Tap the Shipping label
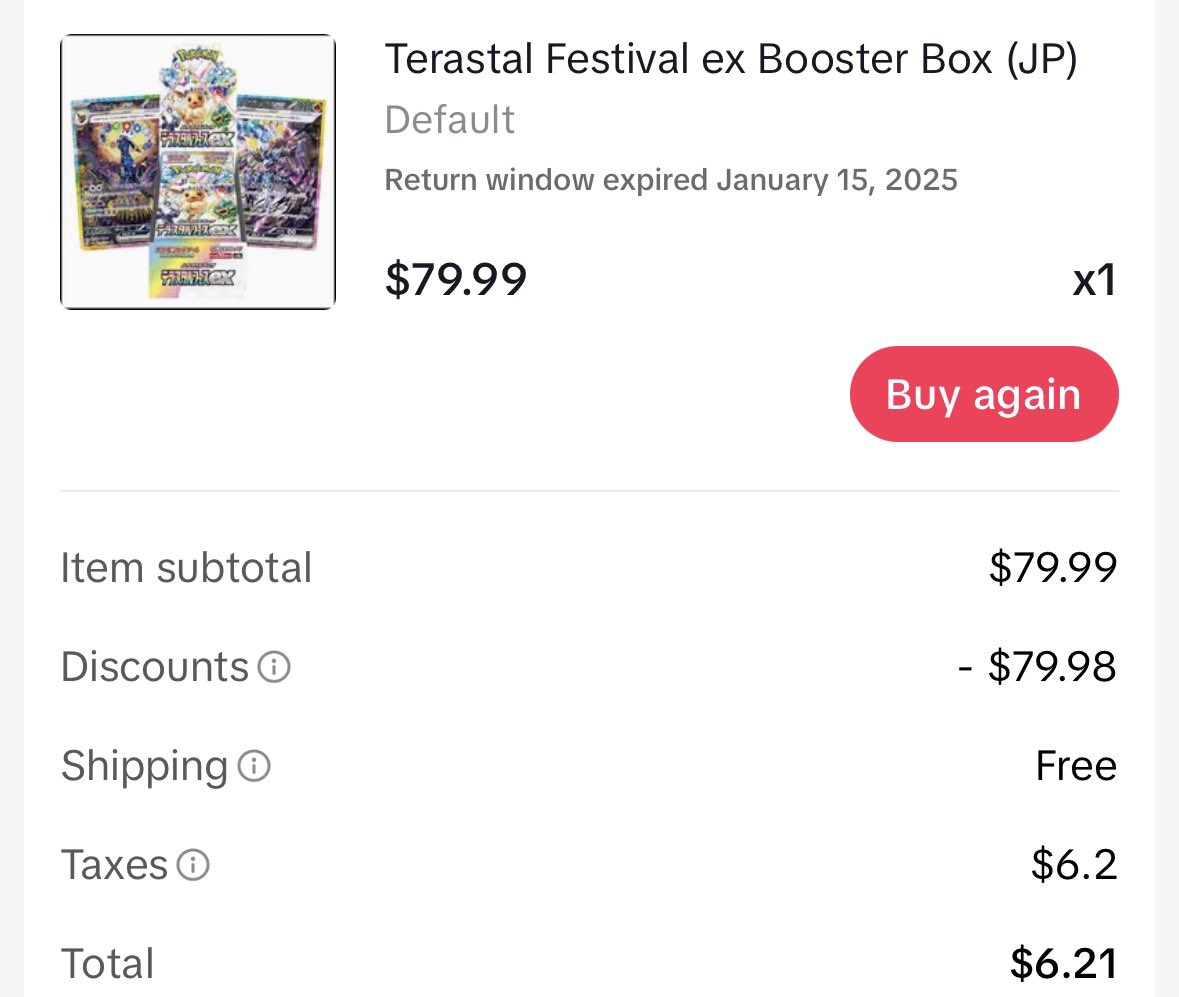This screenshot has width=1179, height=997. [144, 767]
